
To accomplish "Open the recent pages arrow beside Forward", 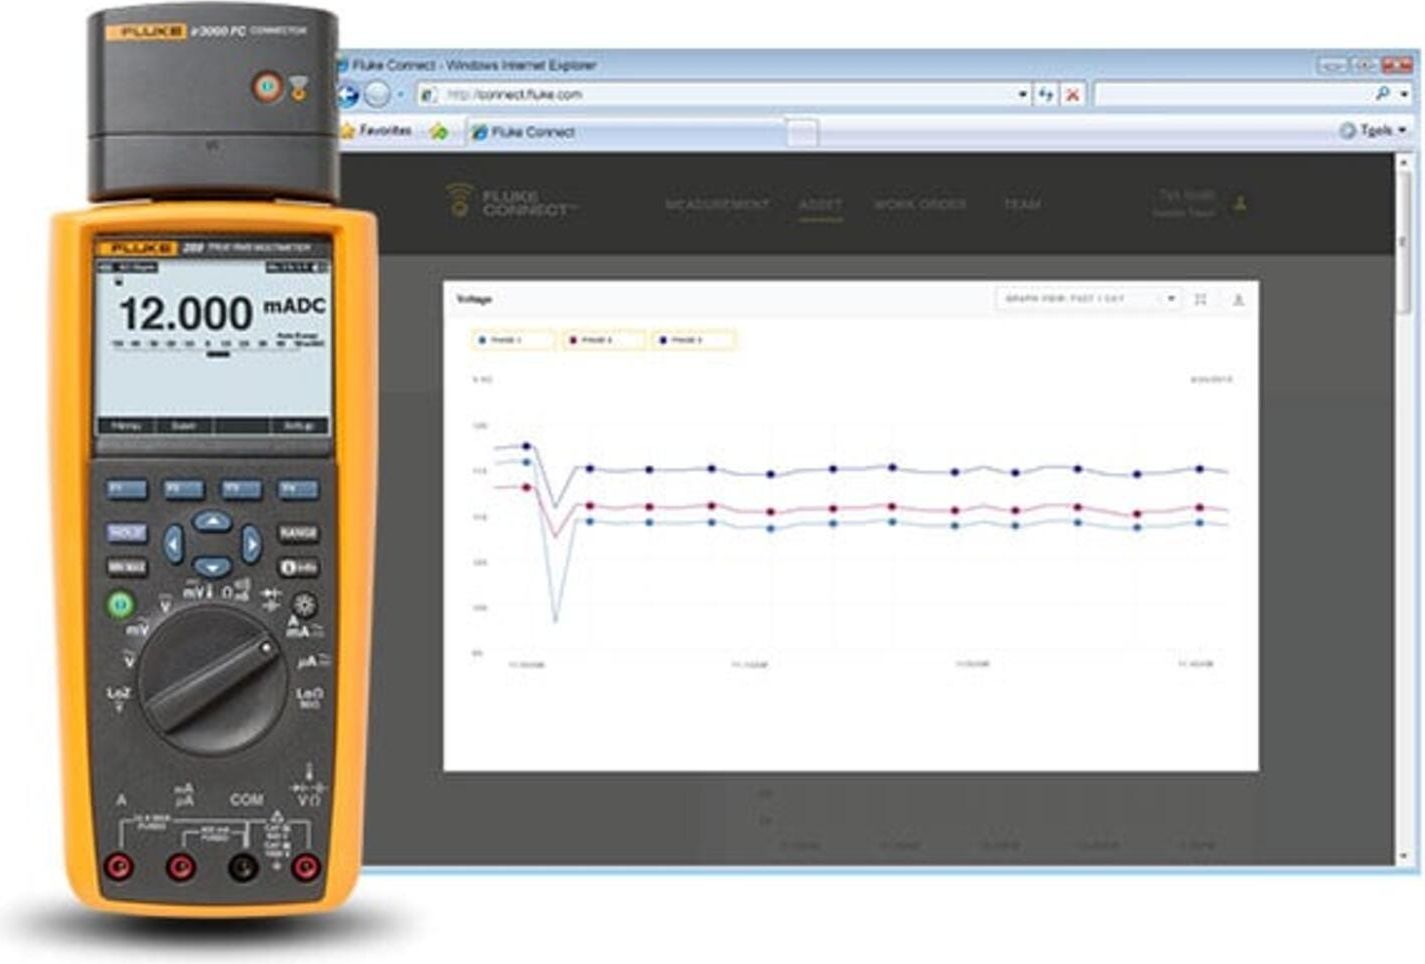I will tap(400, 95).
